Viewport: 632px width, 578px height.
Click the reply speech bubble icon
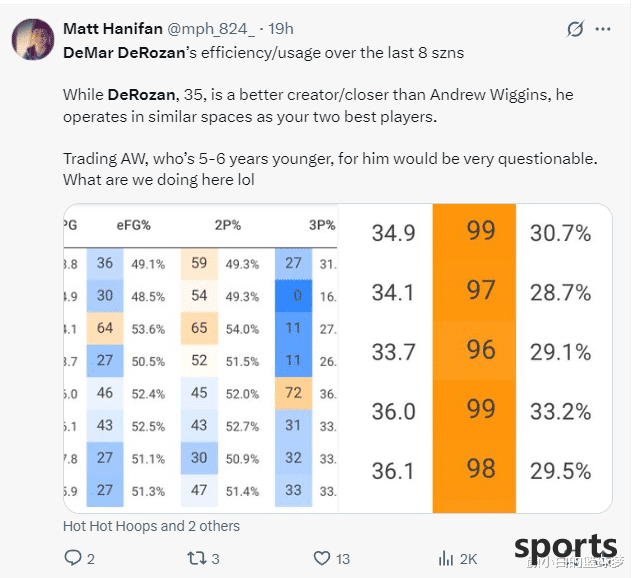pyautogui.click(x=73, y=558)
